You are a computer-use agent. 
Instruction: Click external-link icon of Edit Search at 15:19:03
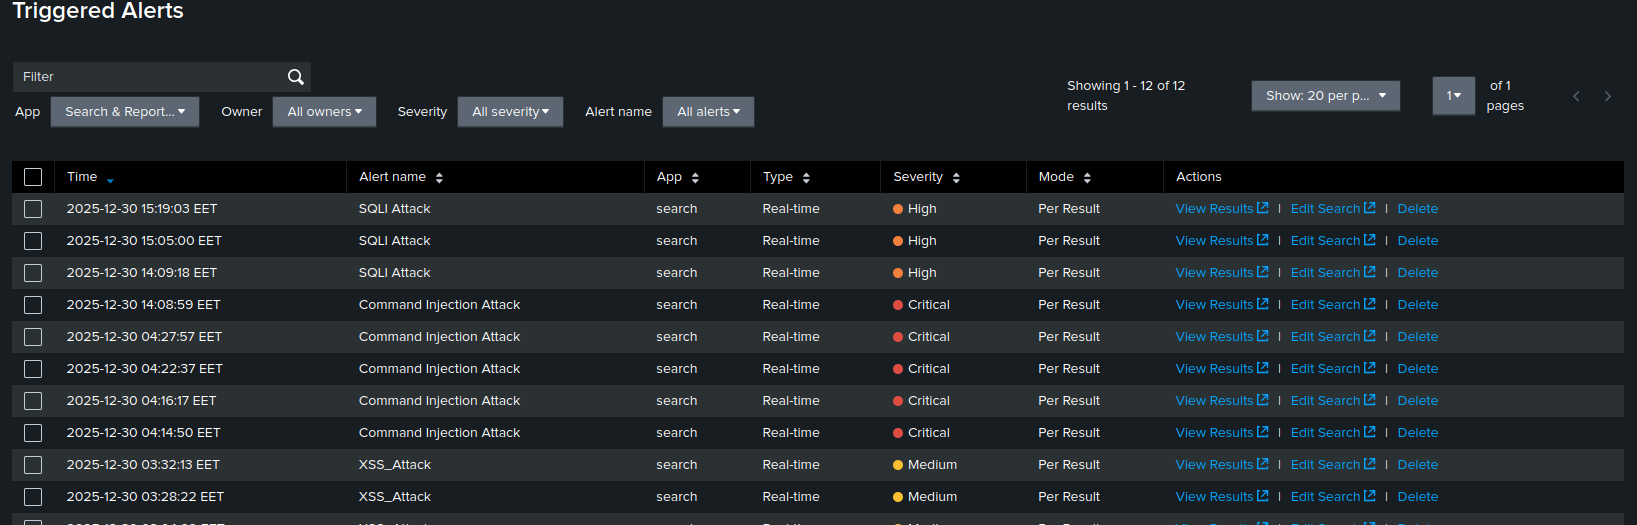[1370, 208]
